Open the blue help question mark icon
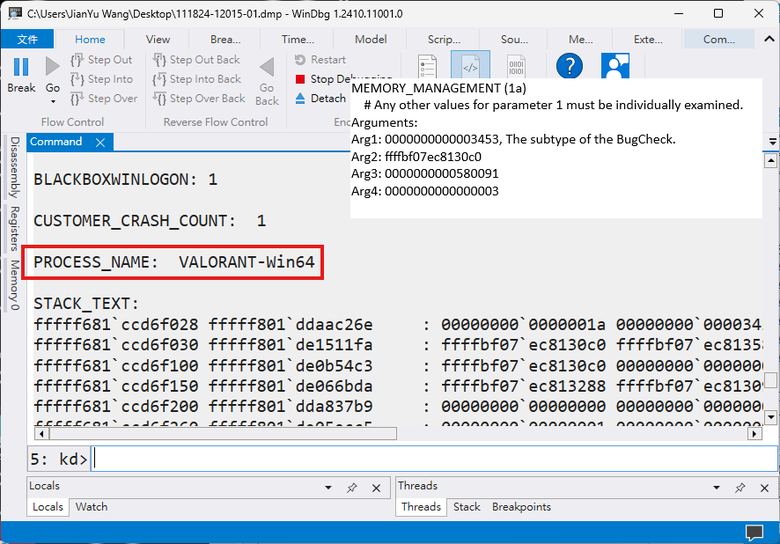This screenshot has height=544, width=780. pos(569,66)
